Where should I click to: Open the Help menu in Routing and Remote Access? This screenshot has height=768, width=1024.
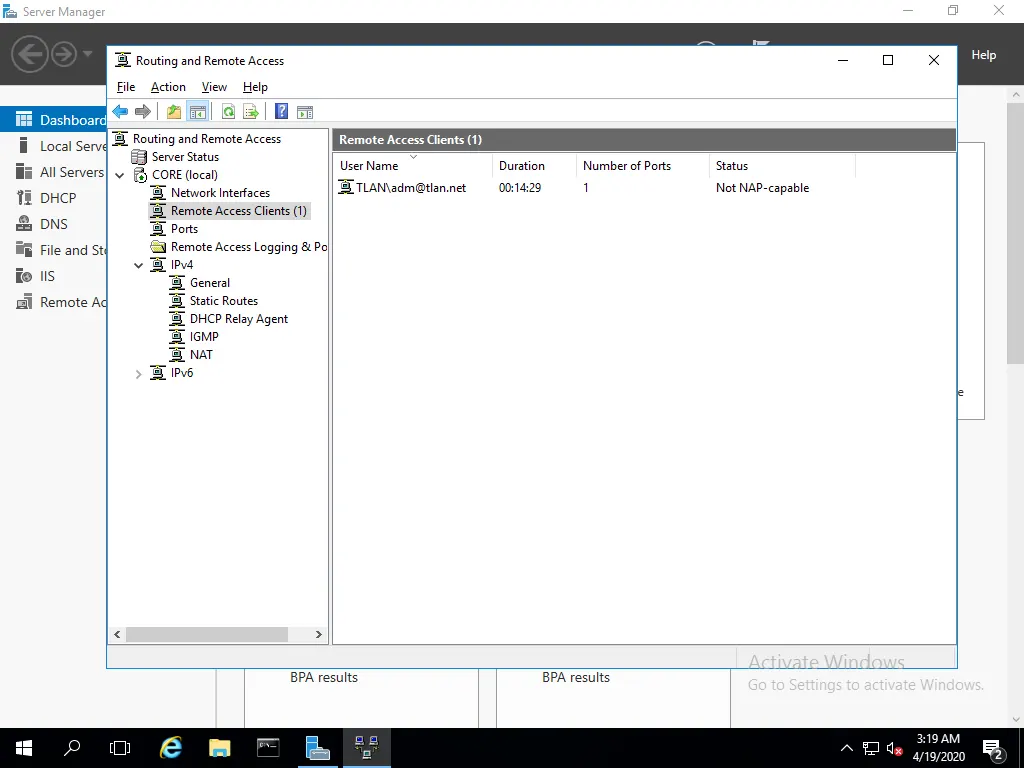[x=255, y=87]
